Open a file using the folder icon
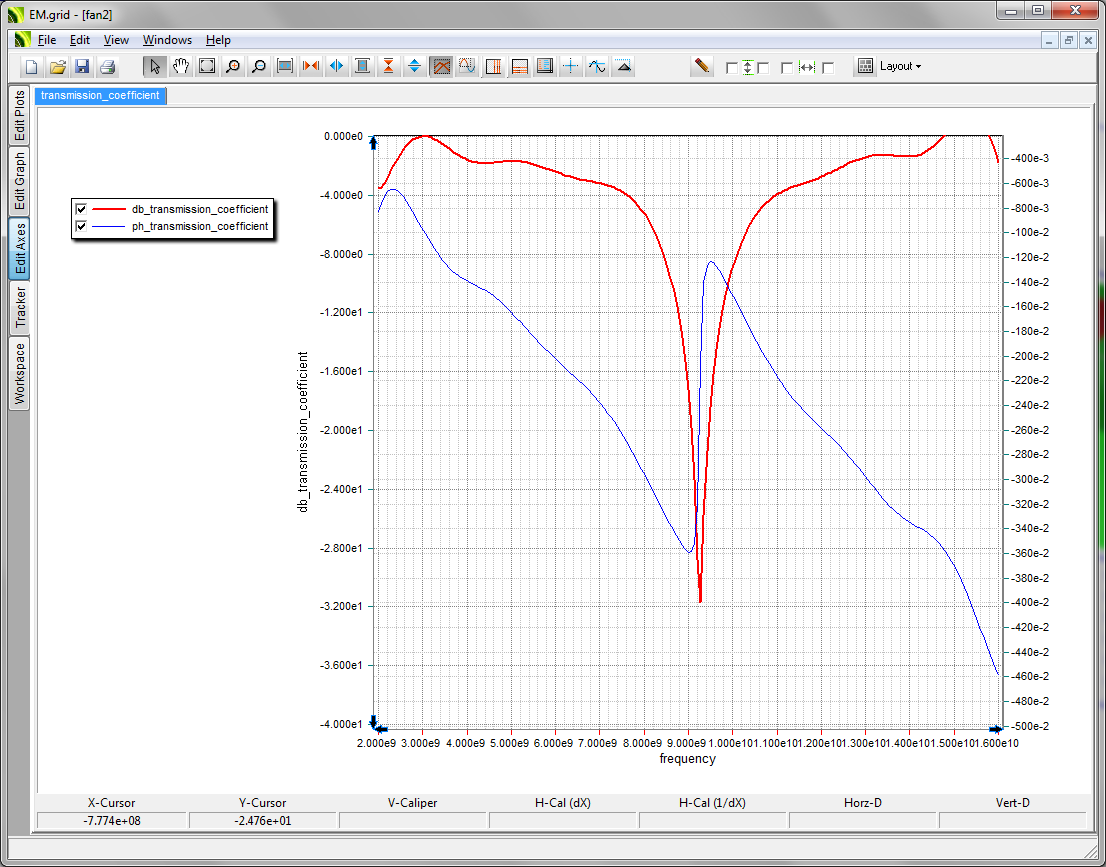The height and width of the screenshot is (867, 1106). [x=57, y=66]
